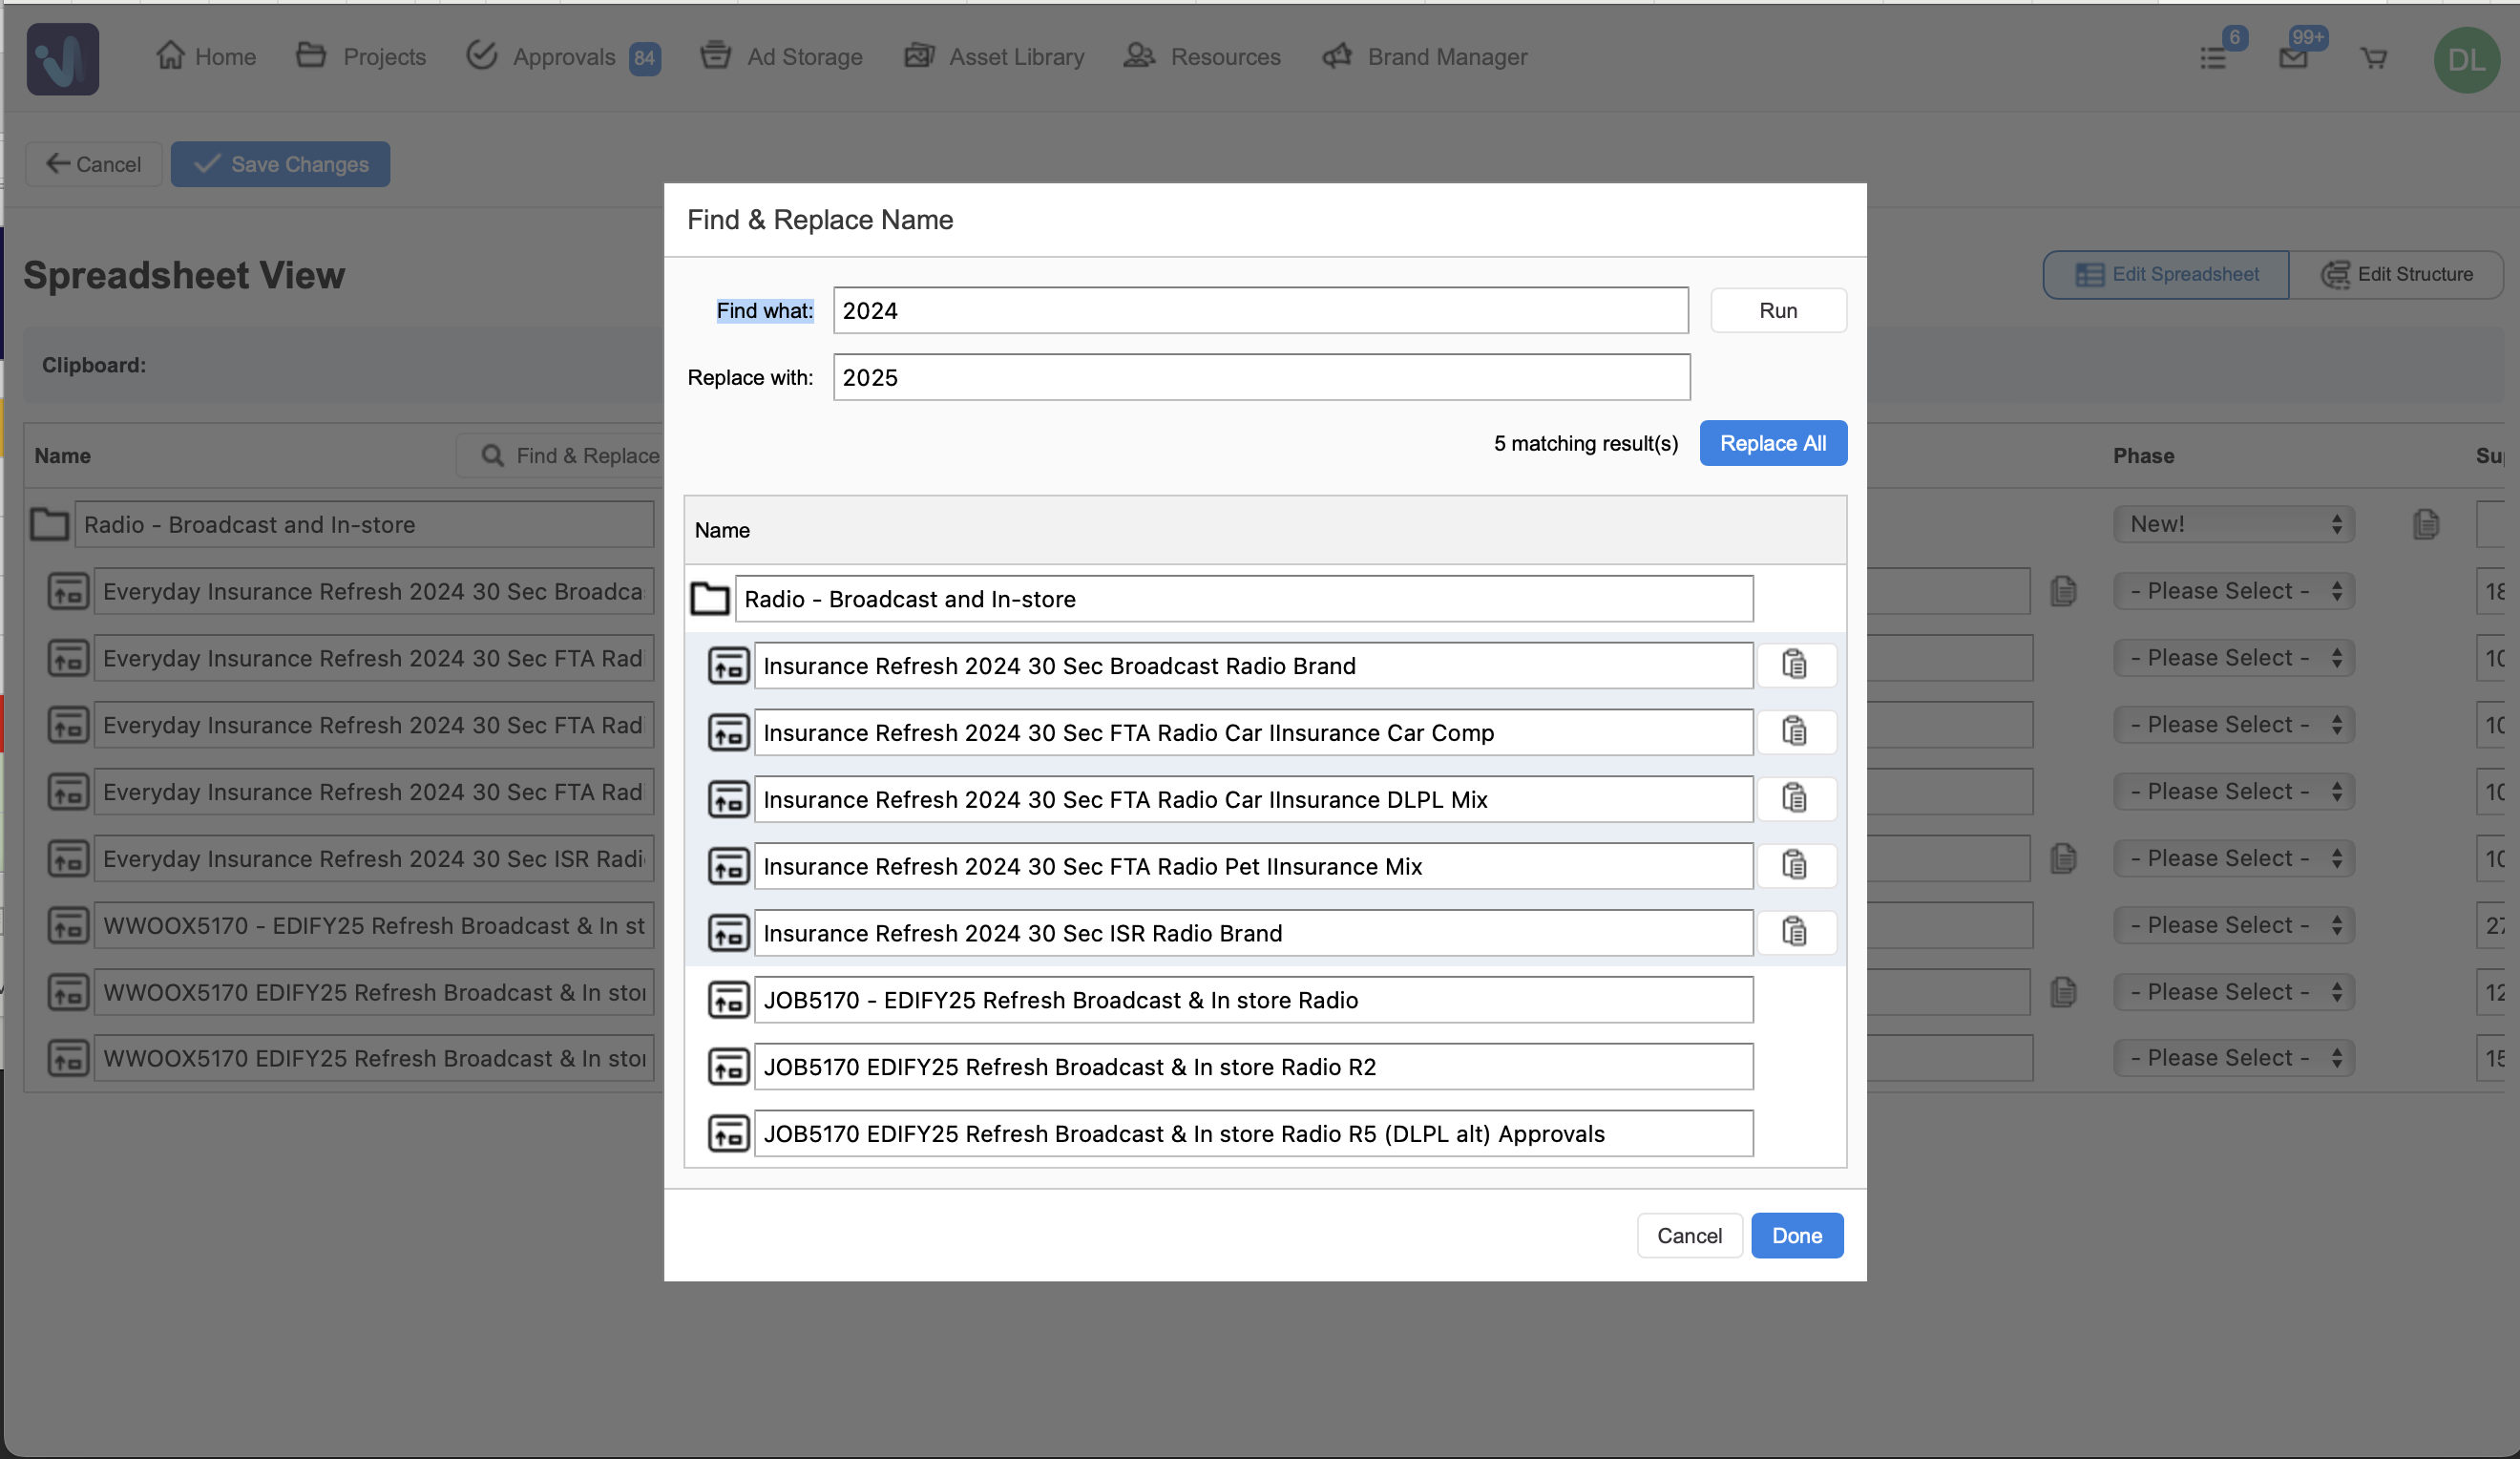Open the last Please Select phase dropdown
The image size is (2520, 1459).
(x=2233, y=1058)
